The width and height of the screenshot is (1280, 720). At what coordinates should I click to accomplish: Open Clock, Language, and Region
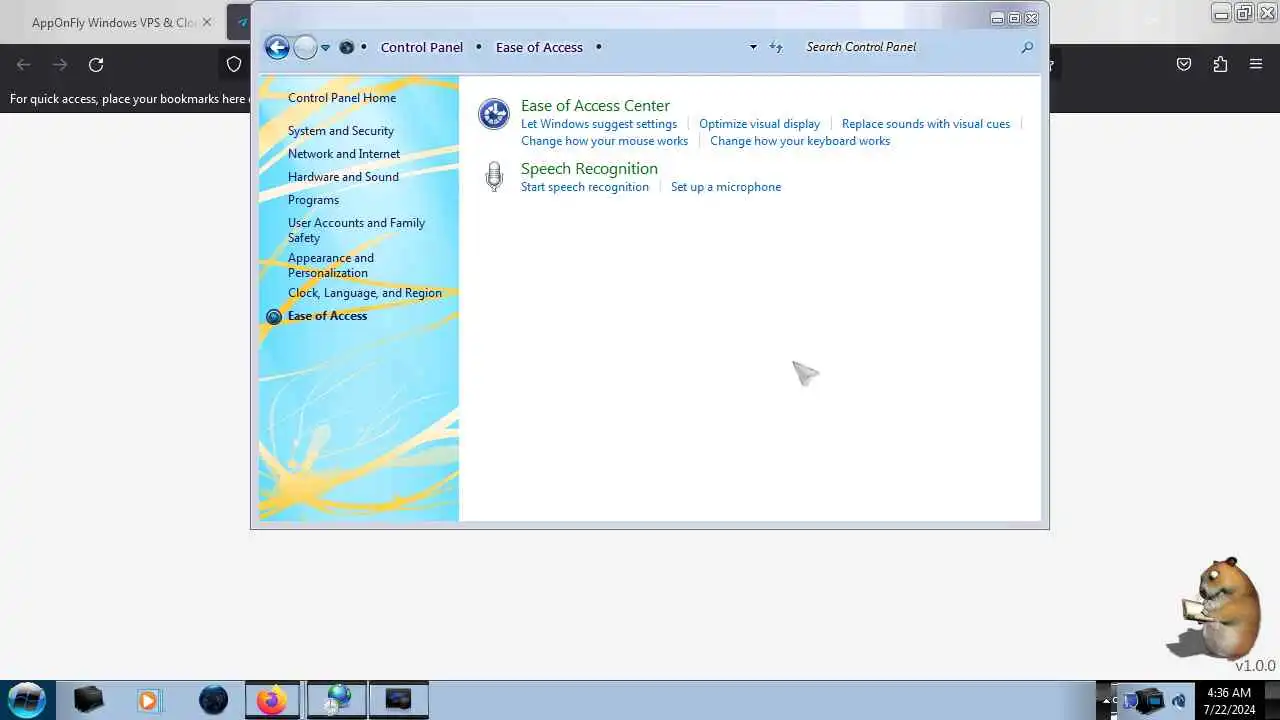coord(365,293)
